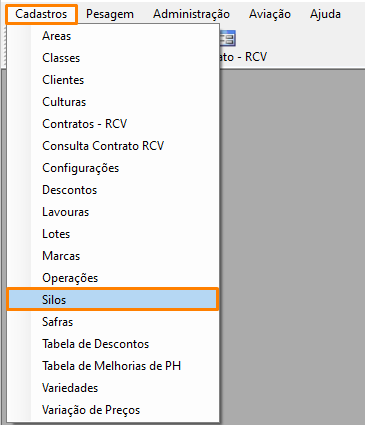The image size is (365, 425).
Task: Choose Tabela de Melhorias de PH
Action: [113, 366]
